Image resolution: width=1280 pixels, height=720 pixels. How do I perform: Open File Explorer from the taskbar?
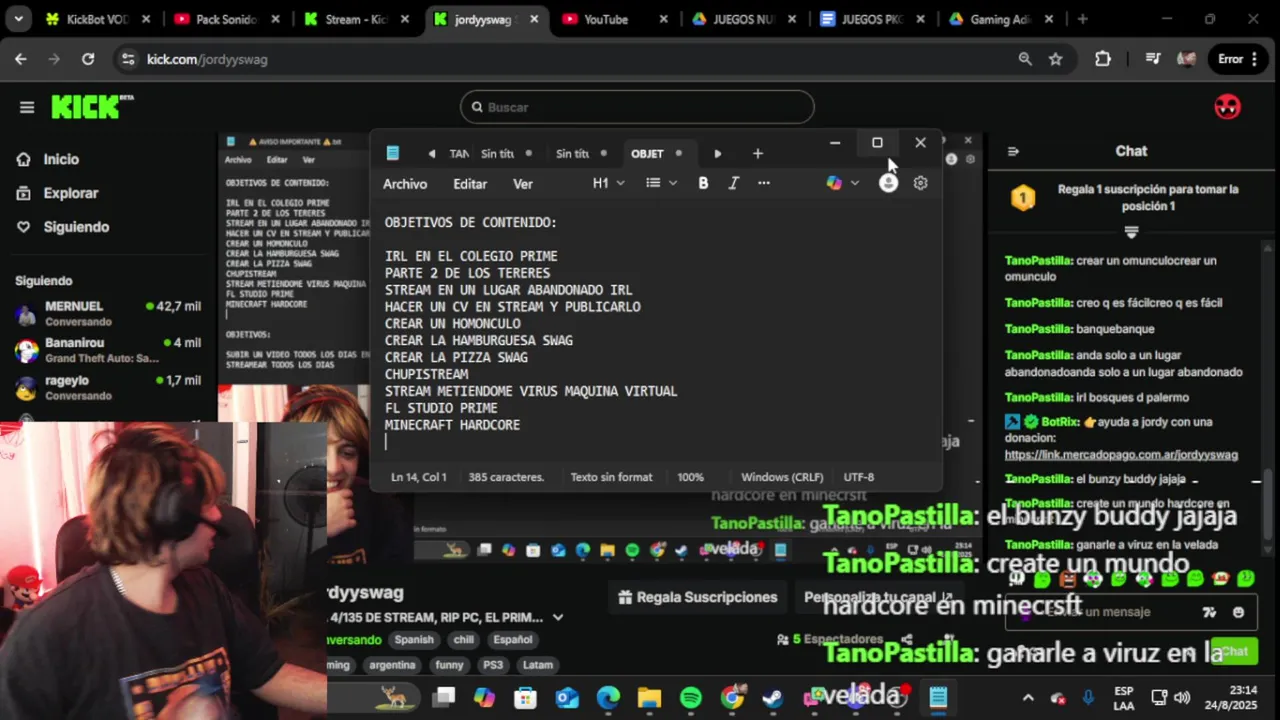650,698
